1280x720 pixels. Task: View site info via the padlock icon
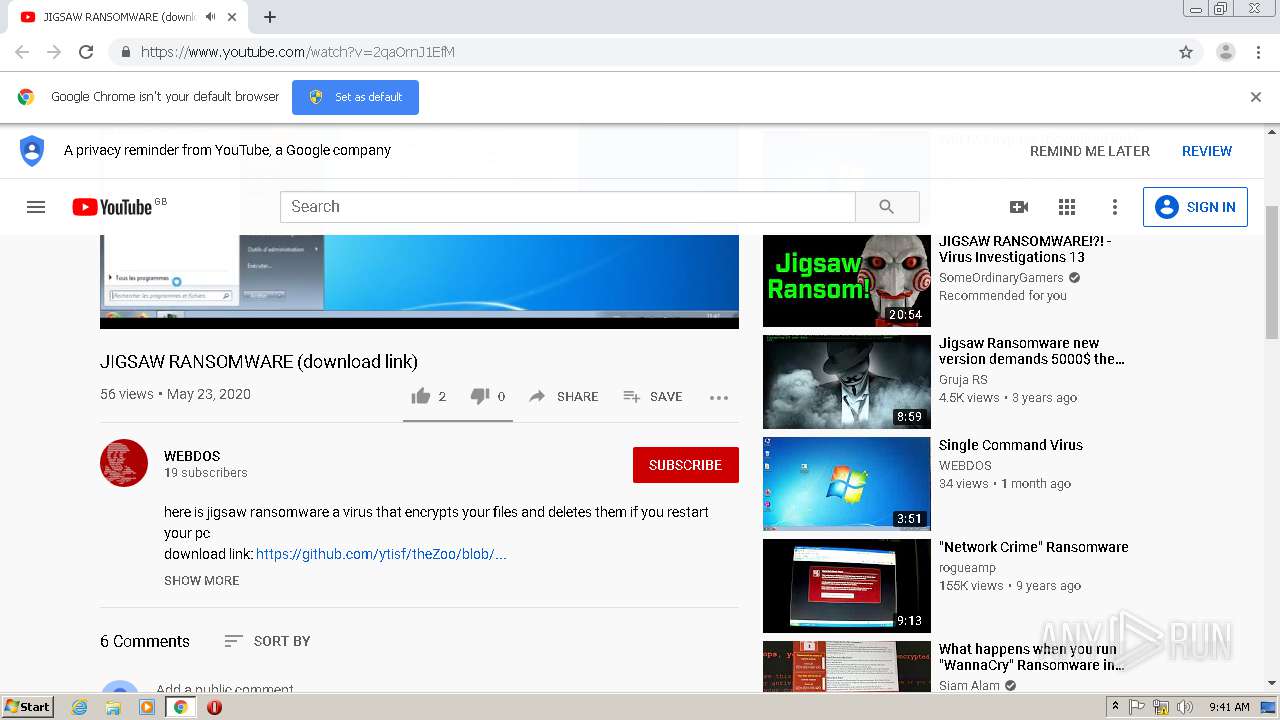[x=125, y=52]
